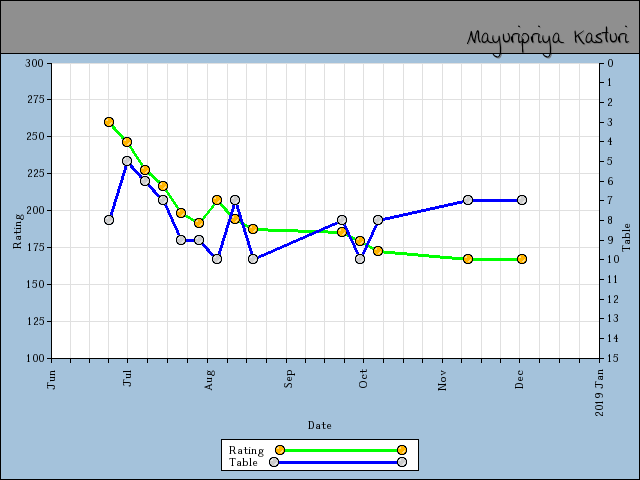Image resolution: width=640 pixels, height=480 pixels.
Task: Click the 'Table' label in the legend
Action: pyautogui.click(x=243, y=462)
